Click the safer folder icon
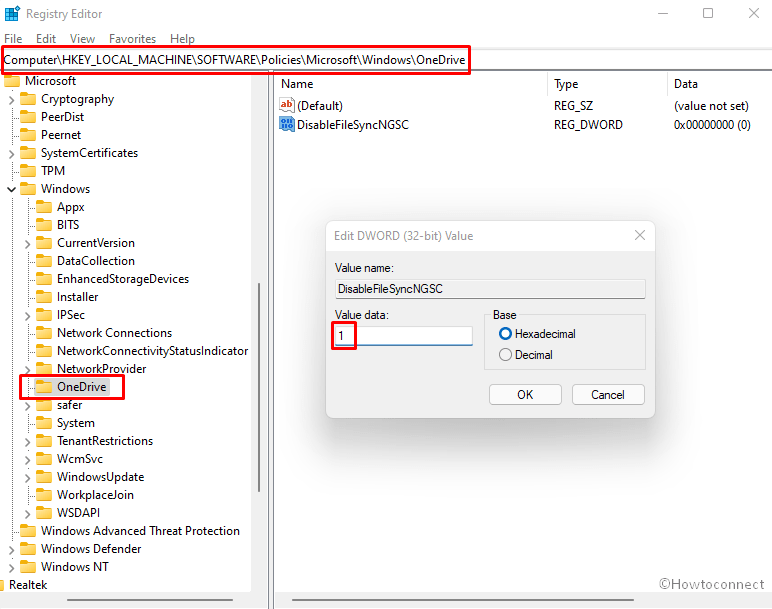Viewport: 772px width, 609px height. tap(44, 405)
